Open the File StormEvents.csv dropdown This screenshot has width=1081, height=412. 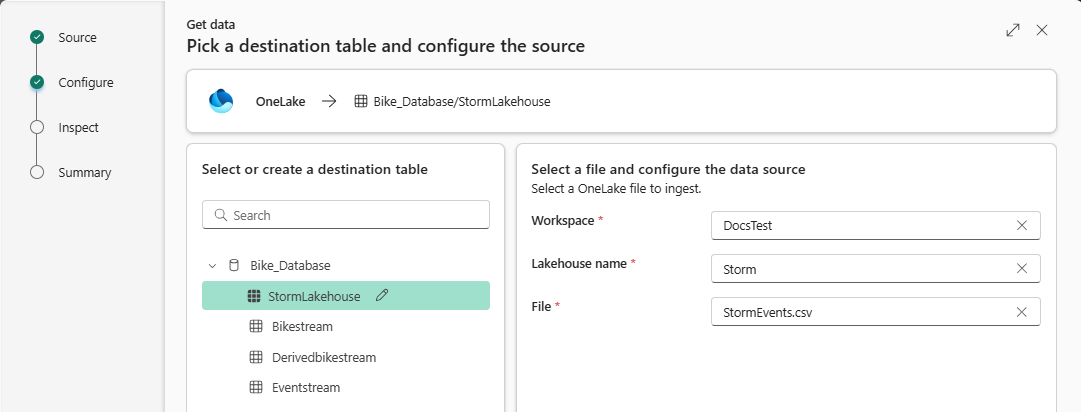point(860,312)
